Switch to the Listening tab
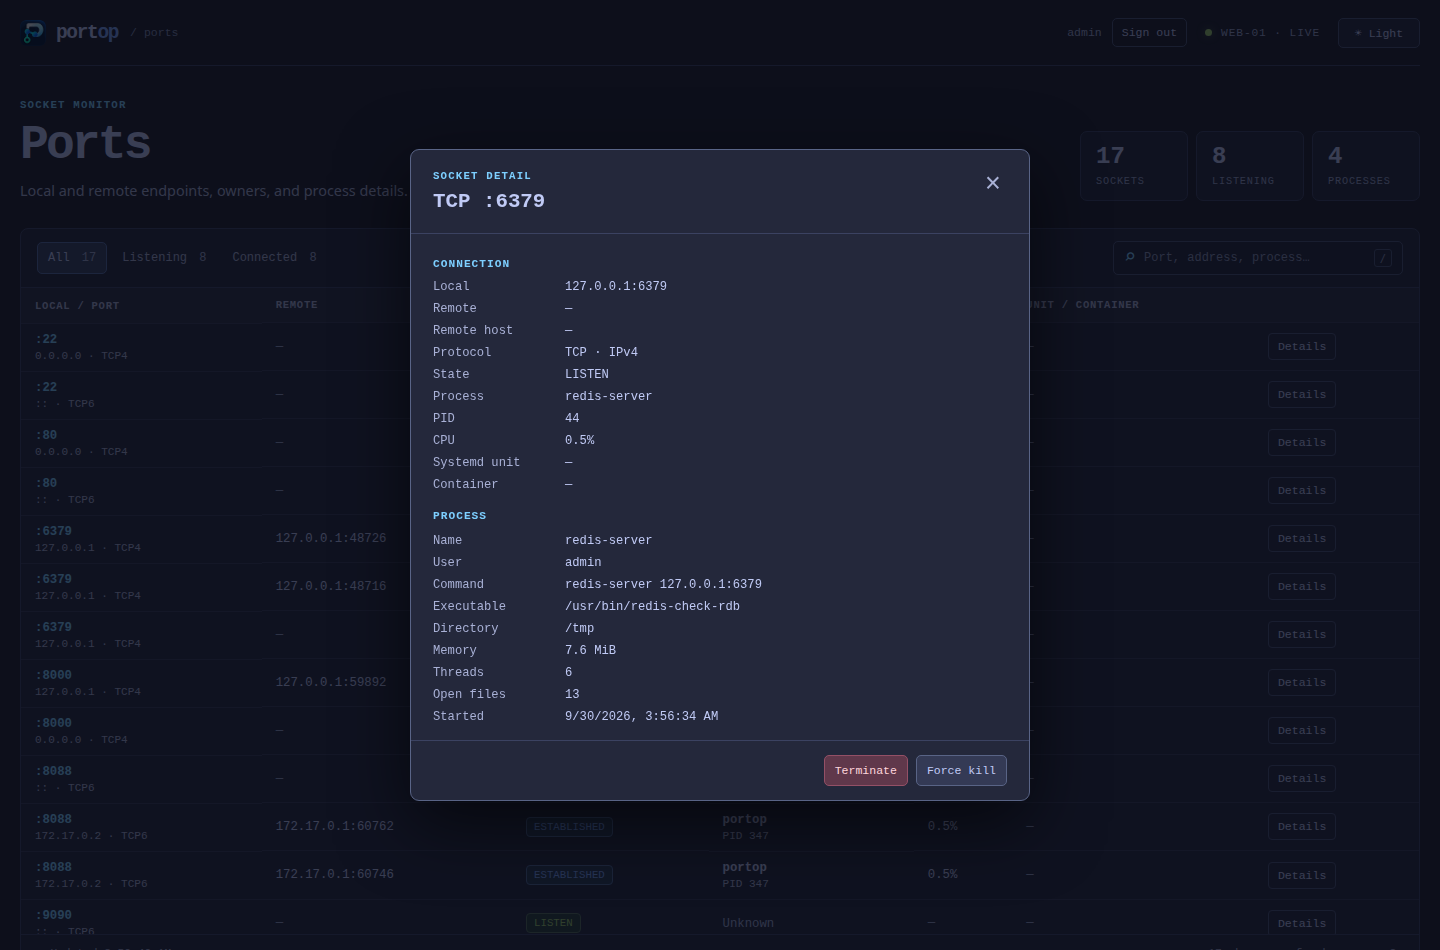 (x=164, y=257)
